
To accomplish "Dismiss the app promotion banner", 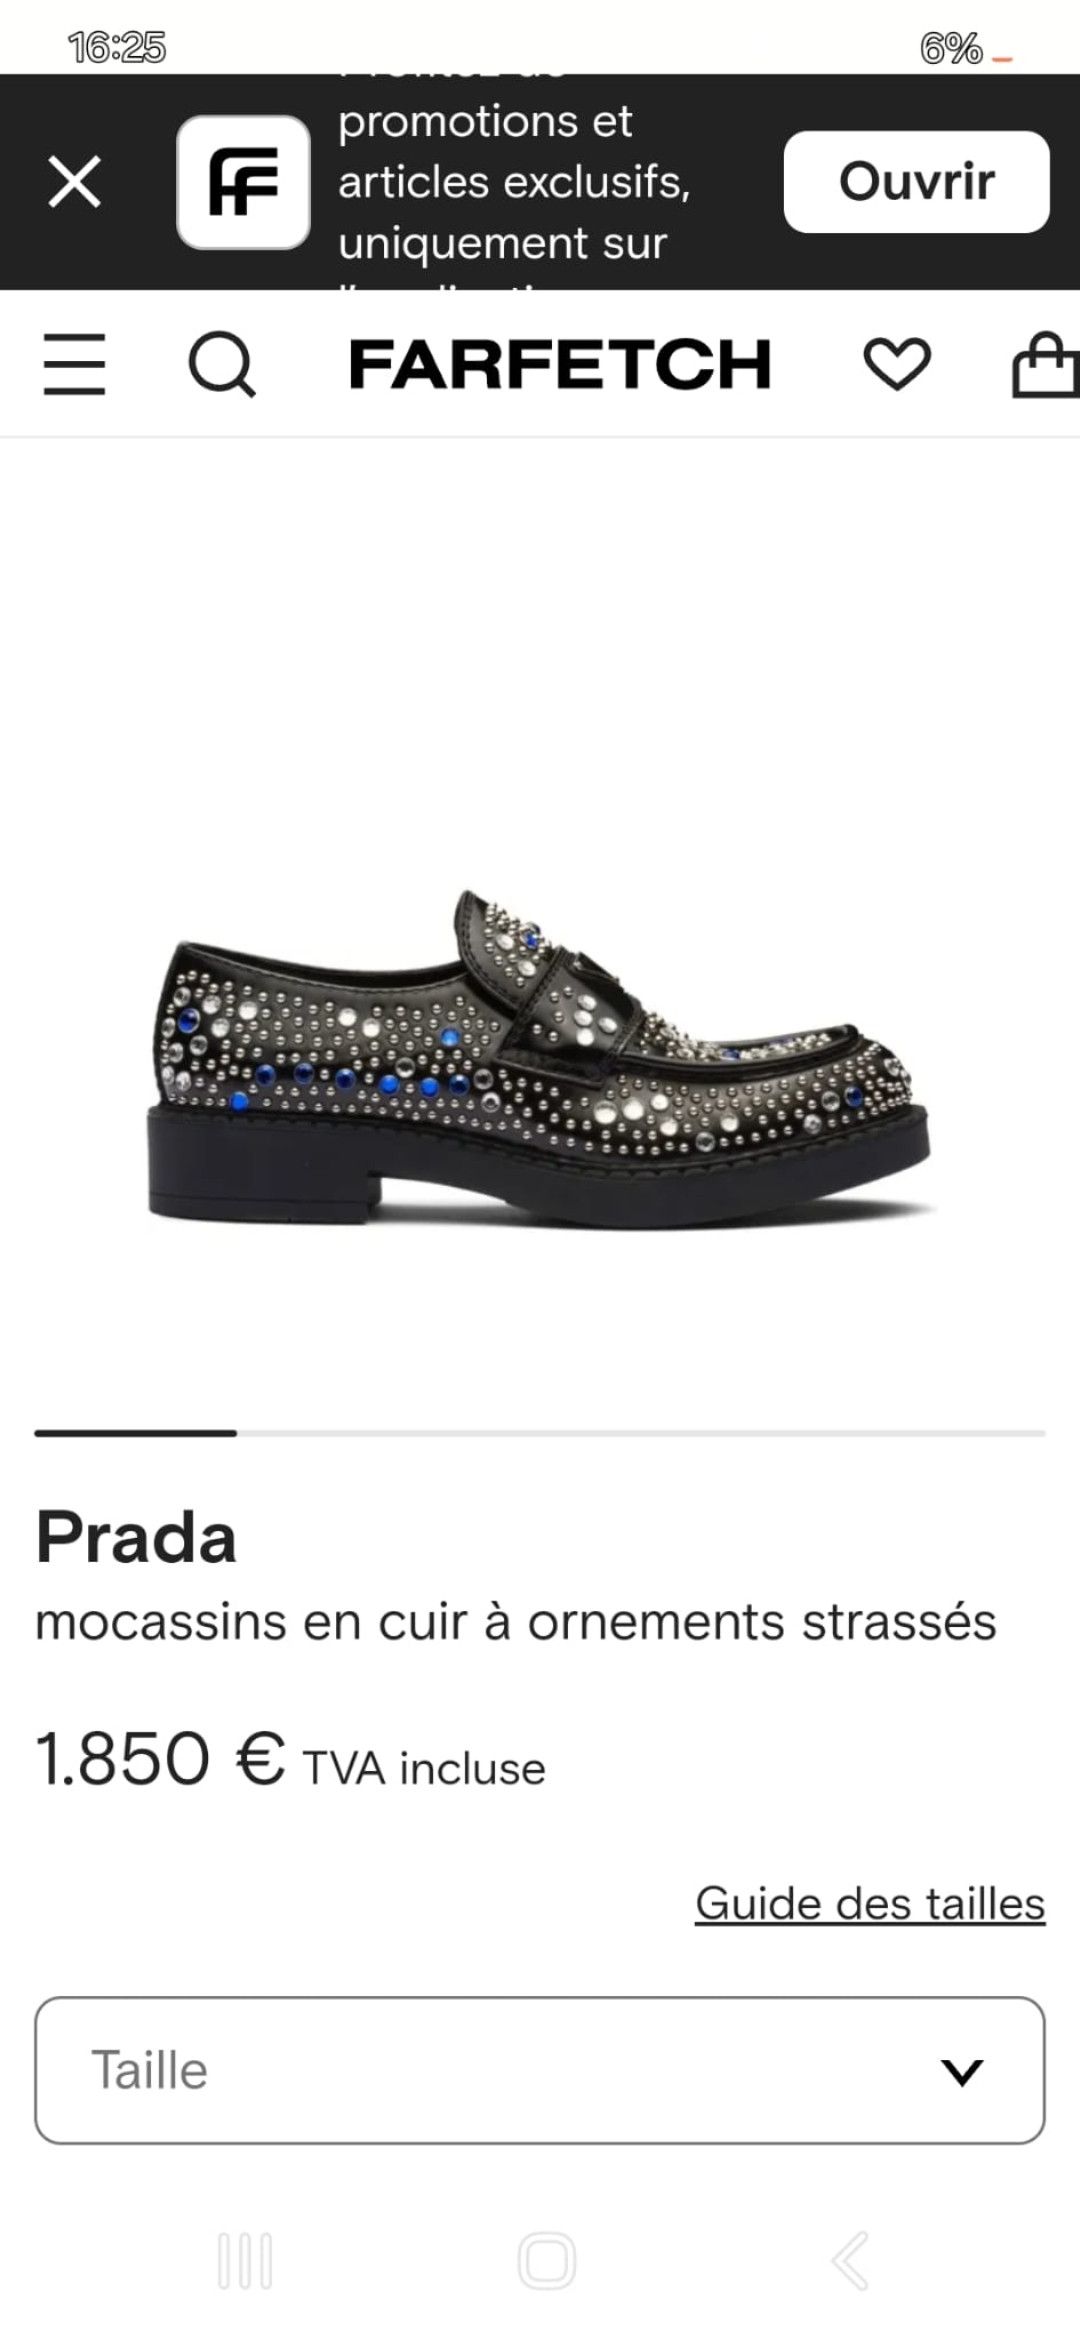I will 75,182.
